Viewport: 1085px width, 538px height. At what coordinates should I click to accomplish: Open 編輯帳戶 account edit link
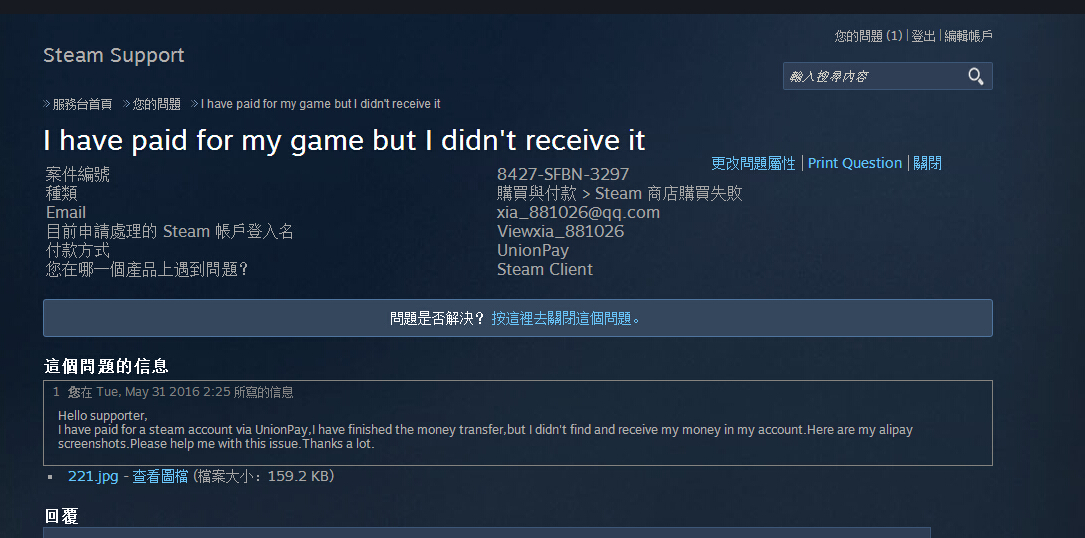pyautogui.click(x=968, y=36)
